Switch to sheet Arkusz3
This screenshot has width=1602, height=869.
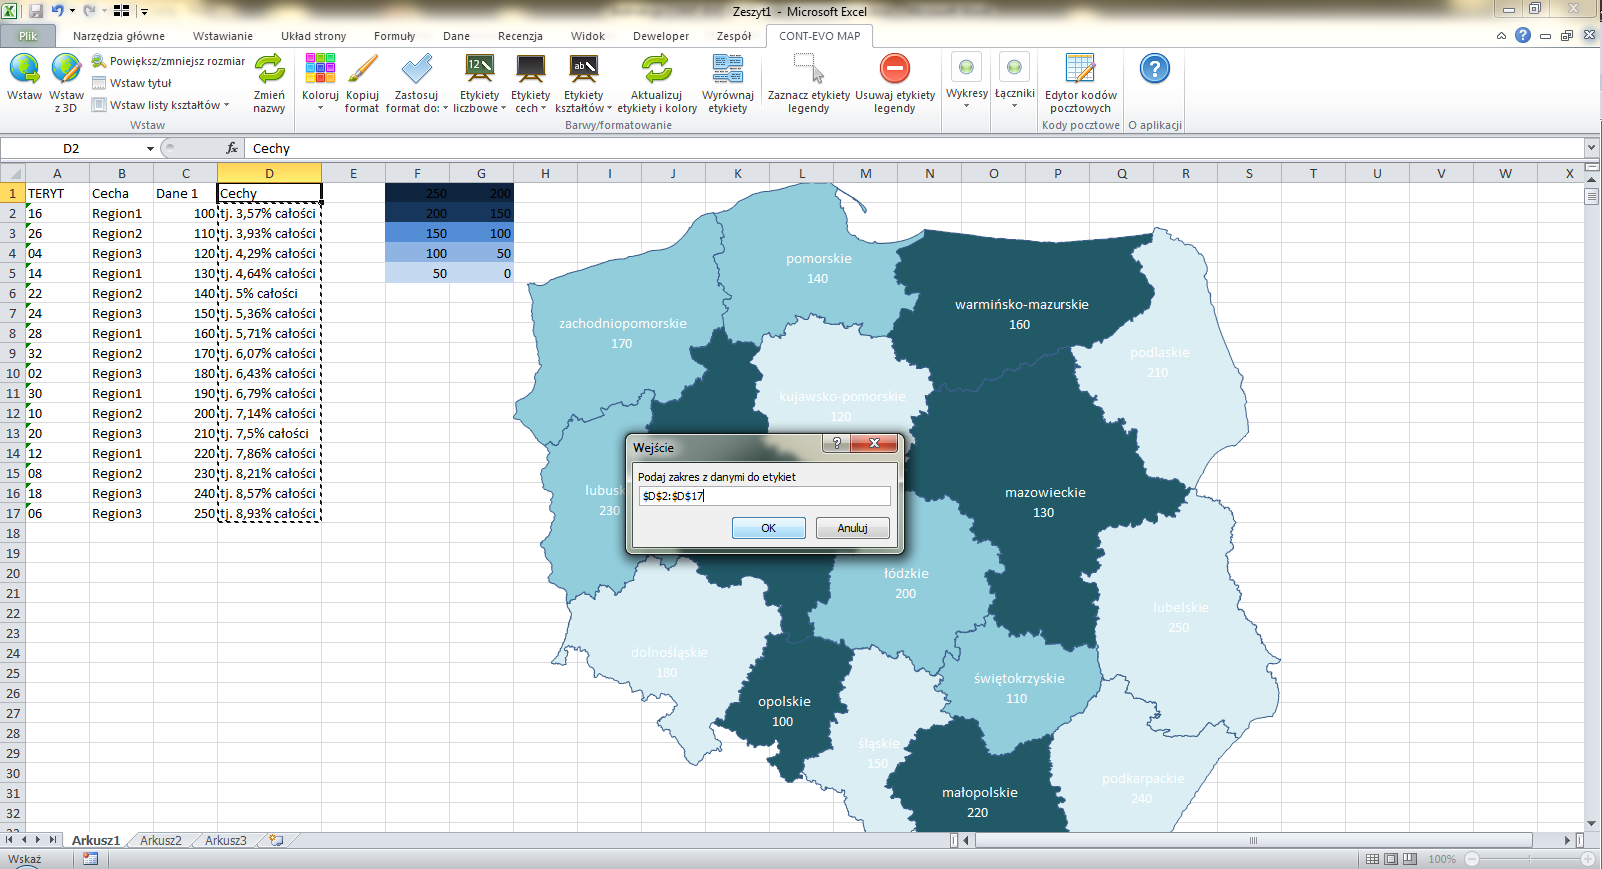click(x=225, y=840)
